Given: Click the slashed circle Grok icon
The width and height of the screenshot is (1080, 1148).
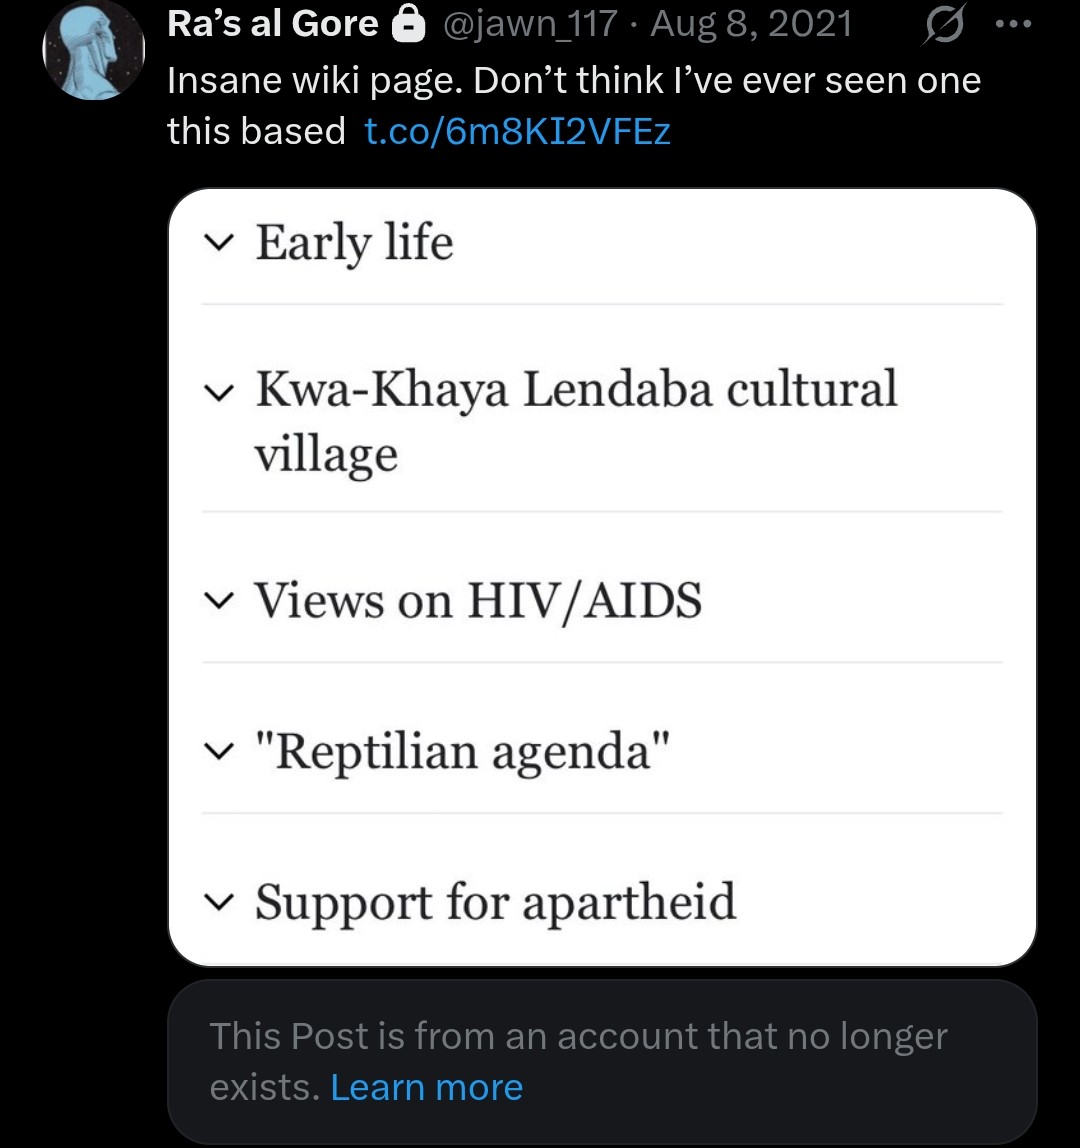Looking at the screenshot, I should pos(944,25).
